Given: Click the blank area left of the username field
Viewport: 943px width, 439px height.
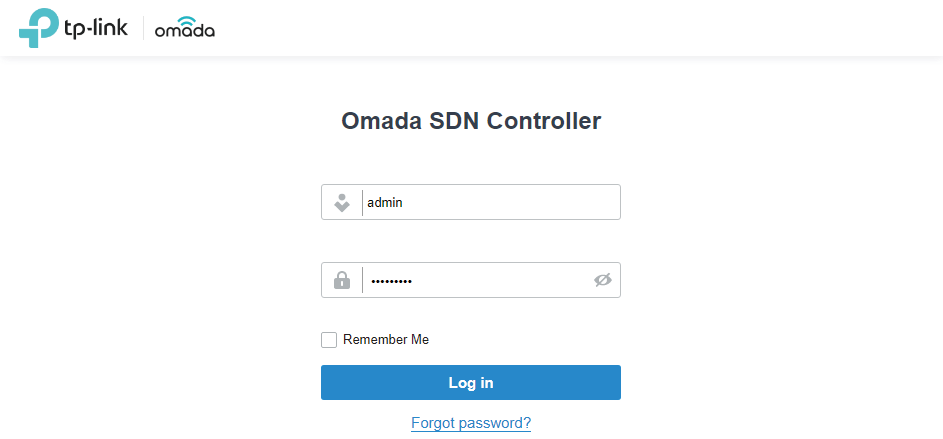Looking at the screenshot, I should [x=160, y=202].
